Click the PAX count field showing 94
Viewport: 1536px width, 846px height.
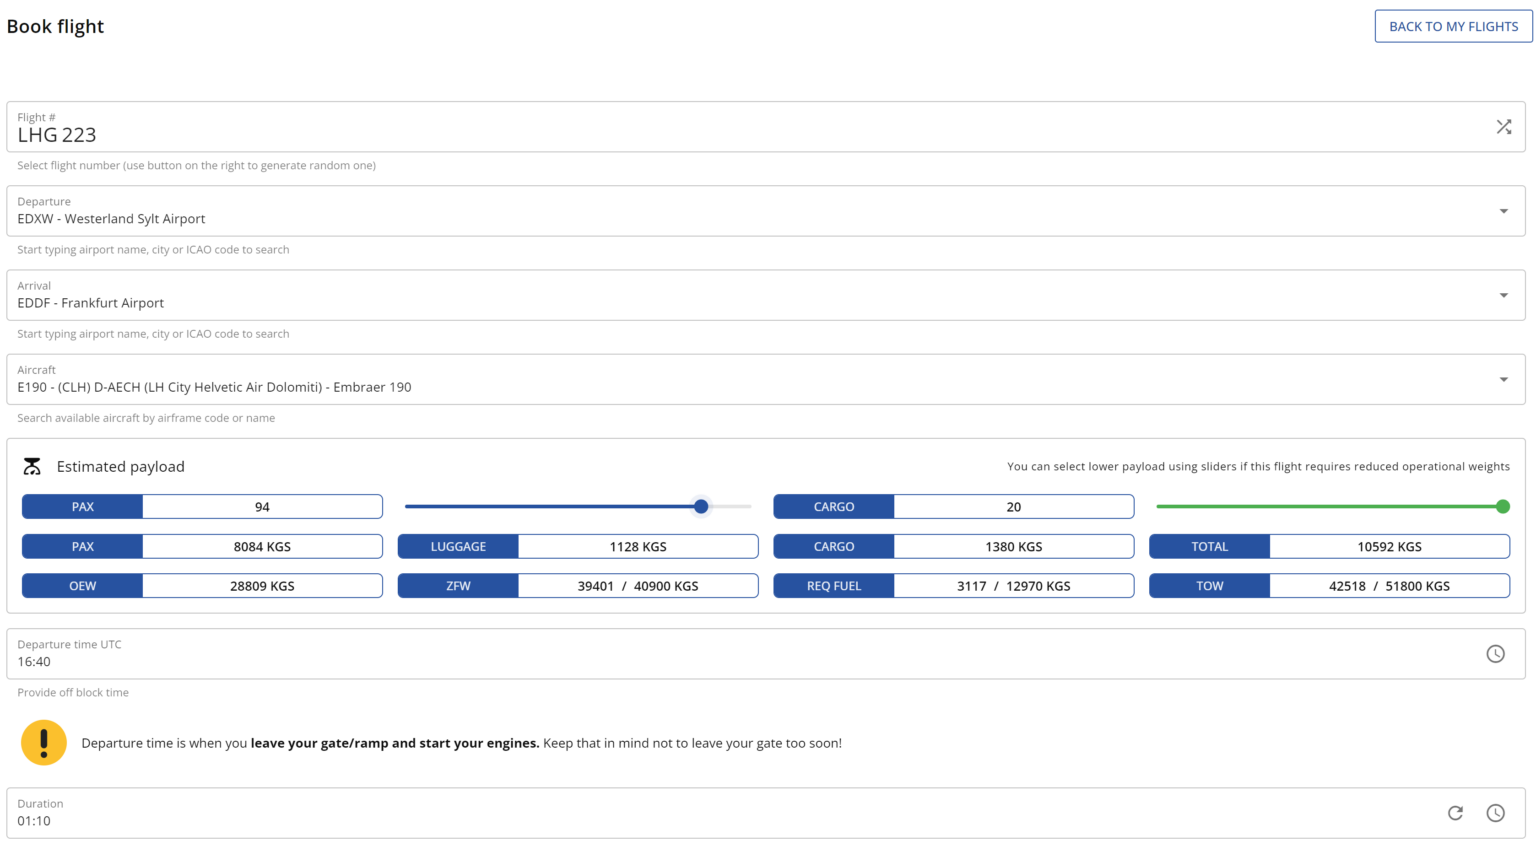pos(262,506)
